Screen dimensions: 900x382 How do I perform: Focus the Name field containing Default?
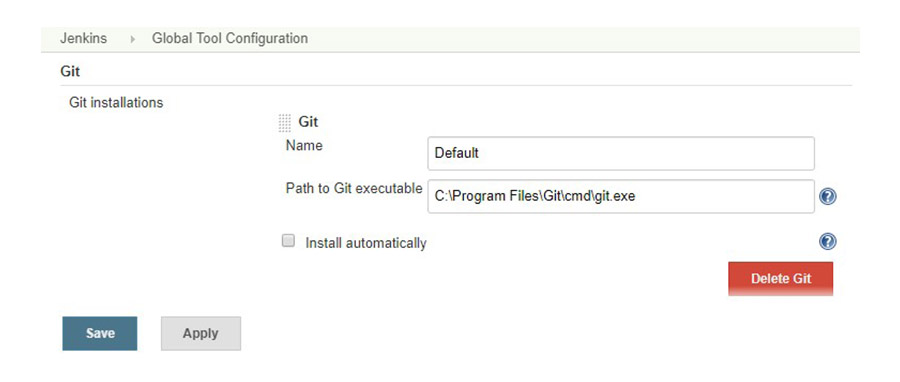(620, 153)
